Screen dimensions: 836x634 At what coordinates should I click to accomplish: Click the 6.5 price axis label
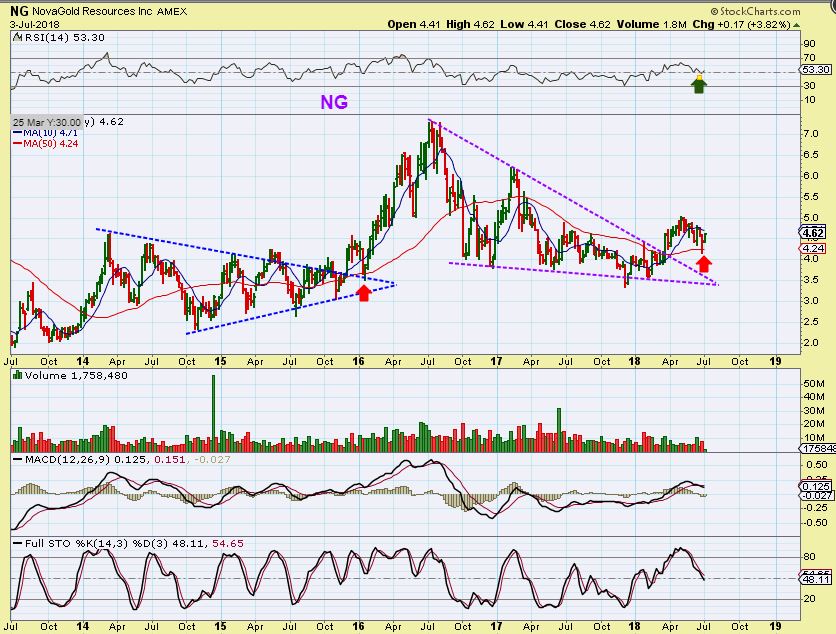(811, 155)
